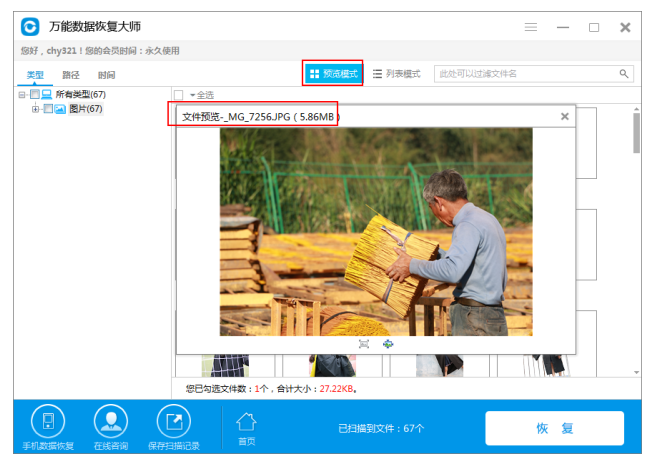Open online consultation icon
Image resolution: width=657 pixels, height=465 pixels.
point(111,421)
